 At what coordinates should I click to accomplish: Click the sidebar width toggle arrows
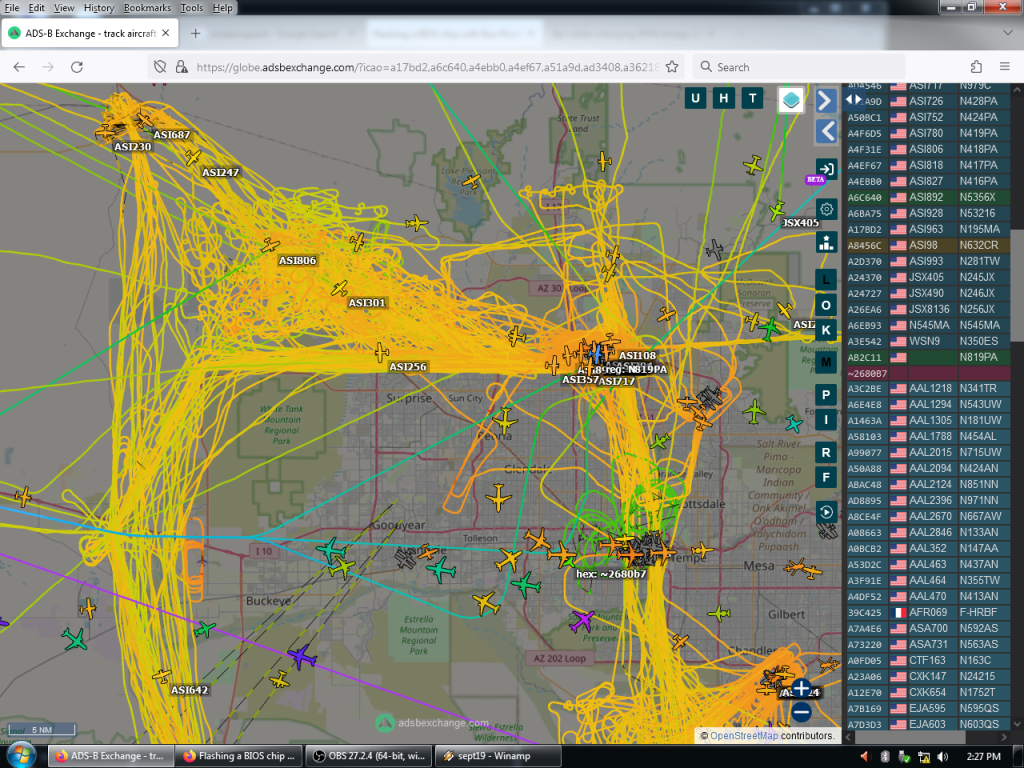[x=853, y=100]
